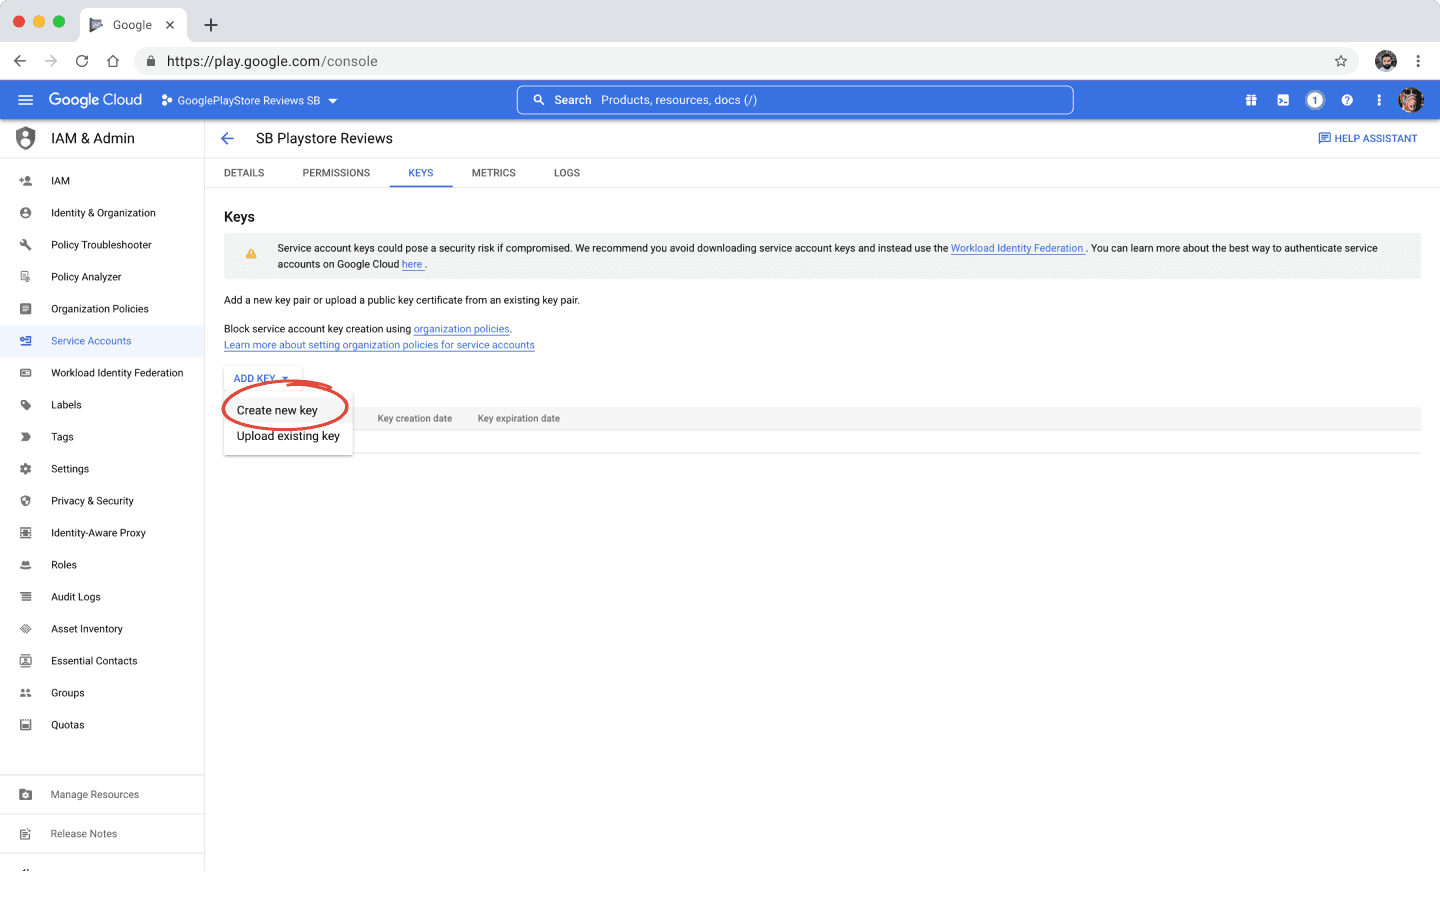This screenshot has width=1440, height=897.
Task: Click the Roles hat icon in sidebar
Action: 26,565
